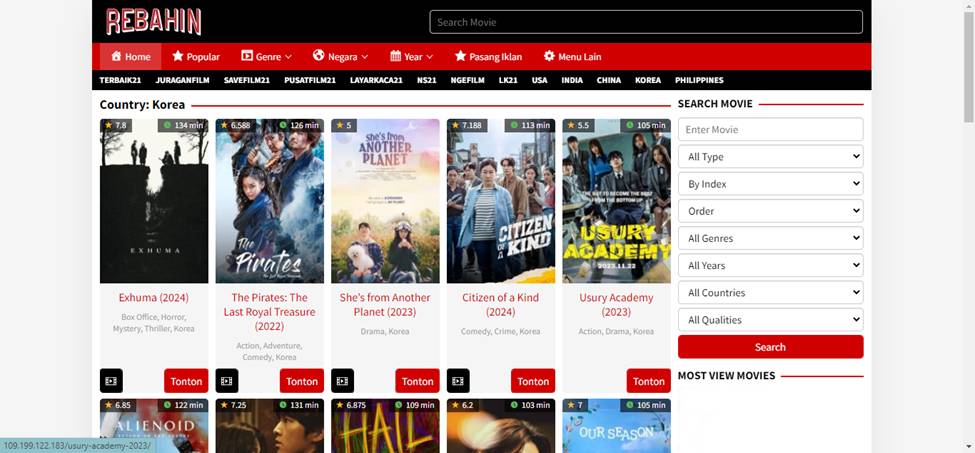Expand the Year menu
The image size is (975, 453).
coord(412,57)
